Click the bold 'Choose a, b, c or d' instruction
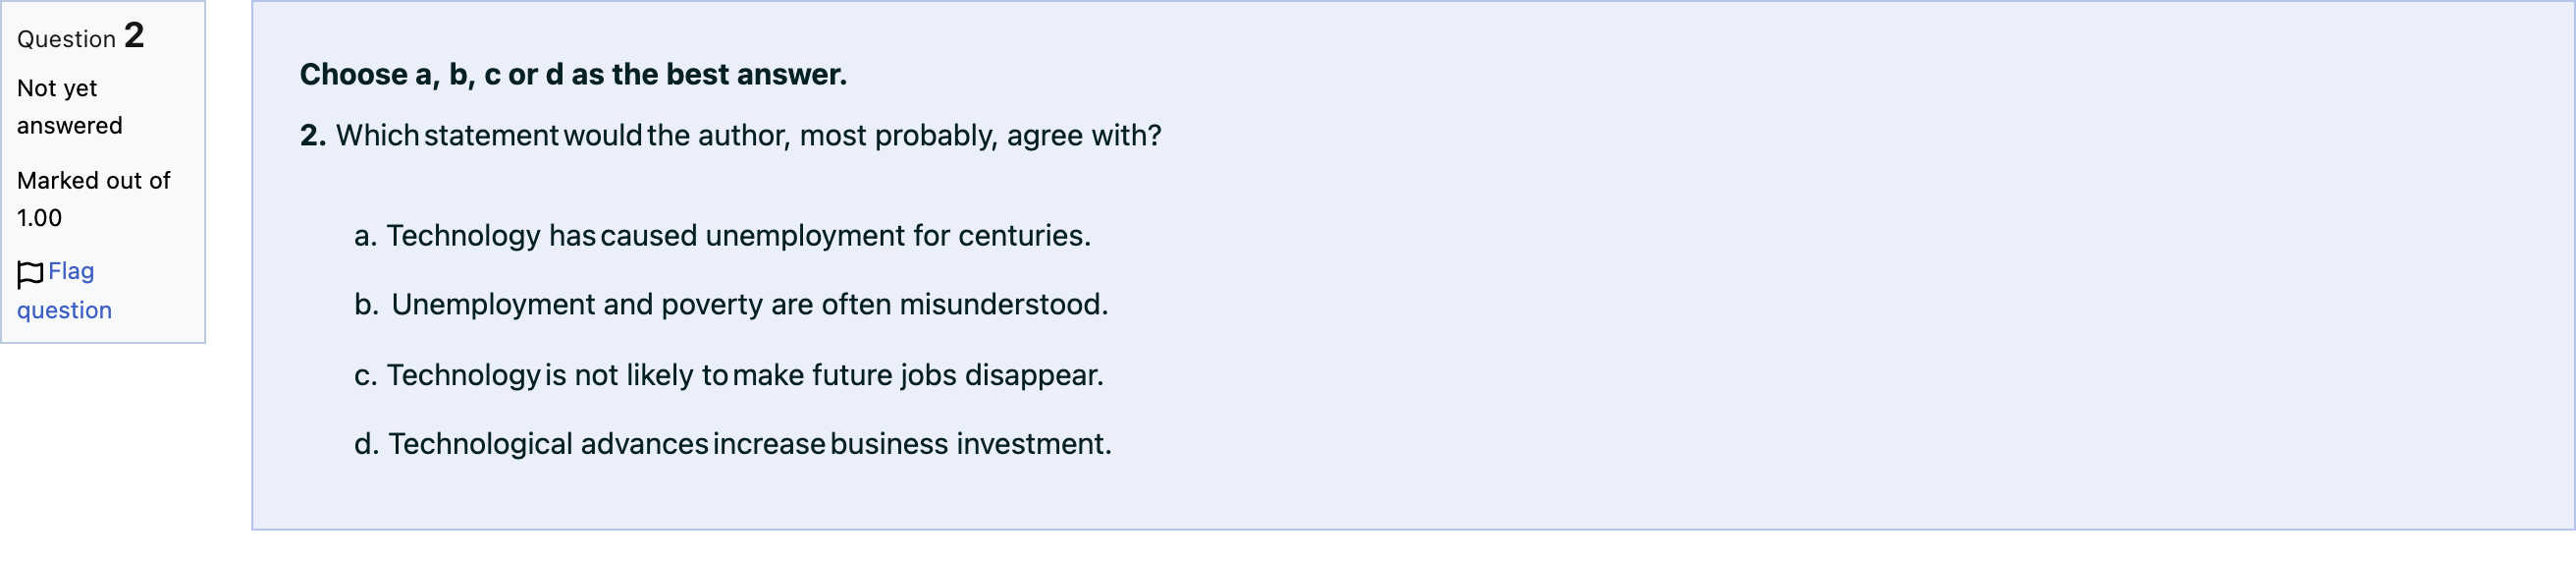This screenshot has width=2576, height=562. coord(573,74)
